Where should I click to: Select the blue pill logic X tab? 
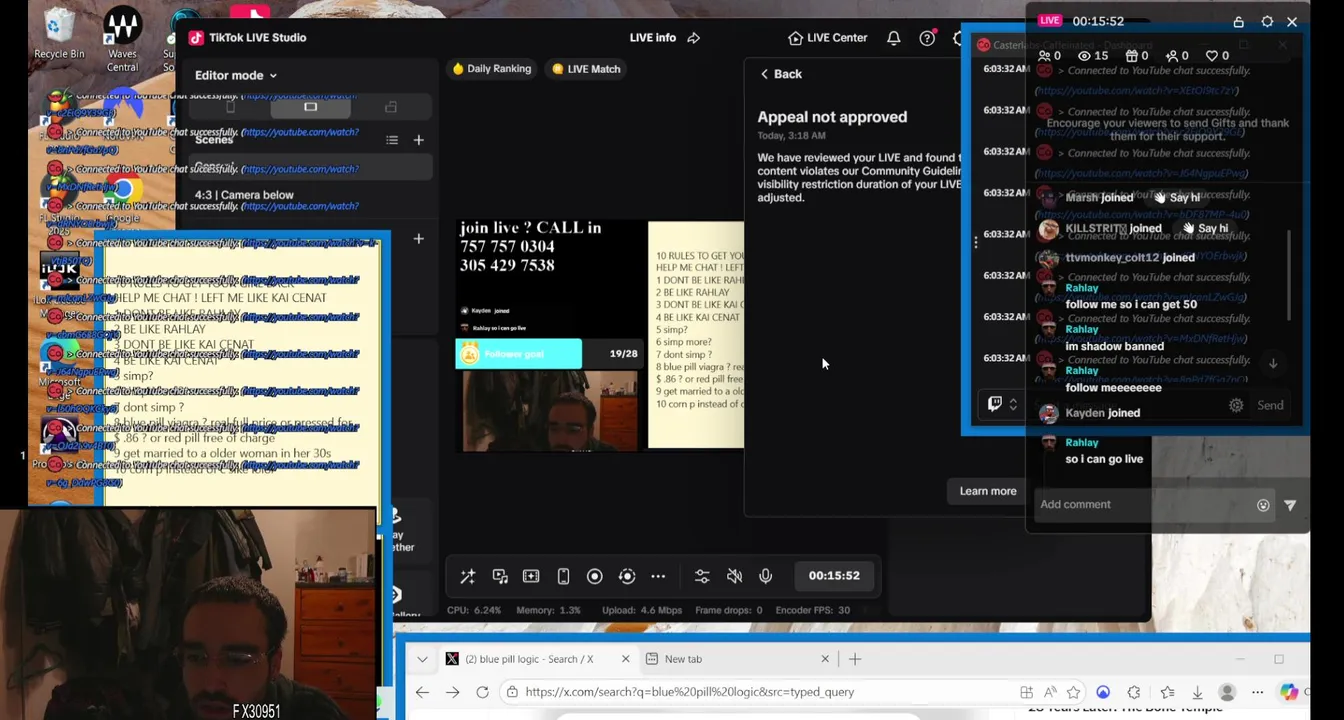pyautogui.click(x=528, y=659)
